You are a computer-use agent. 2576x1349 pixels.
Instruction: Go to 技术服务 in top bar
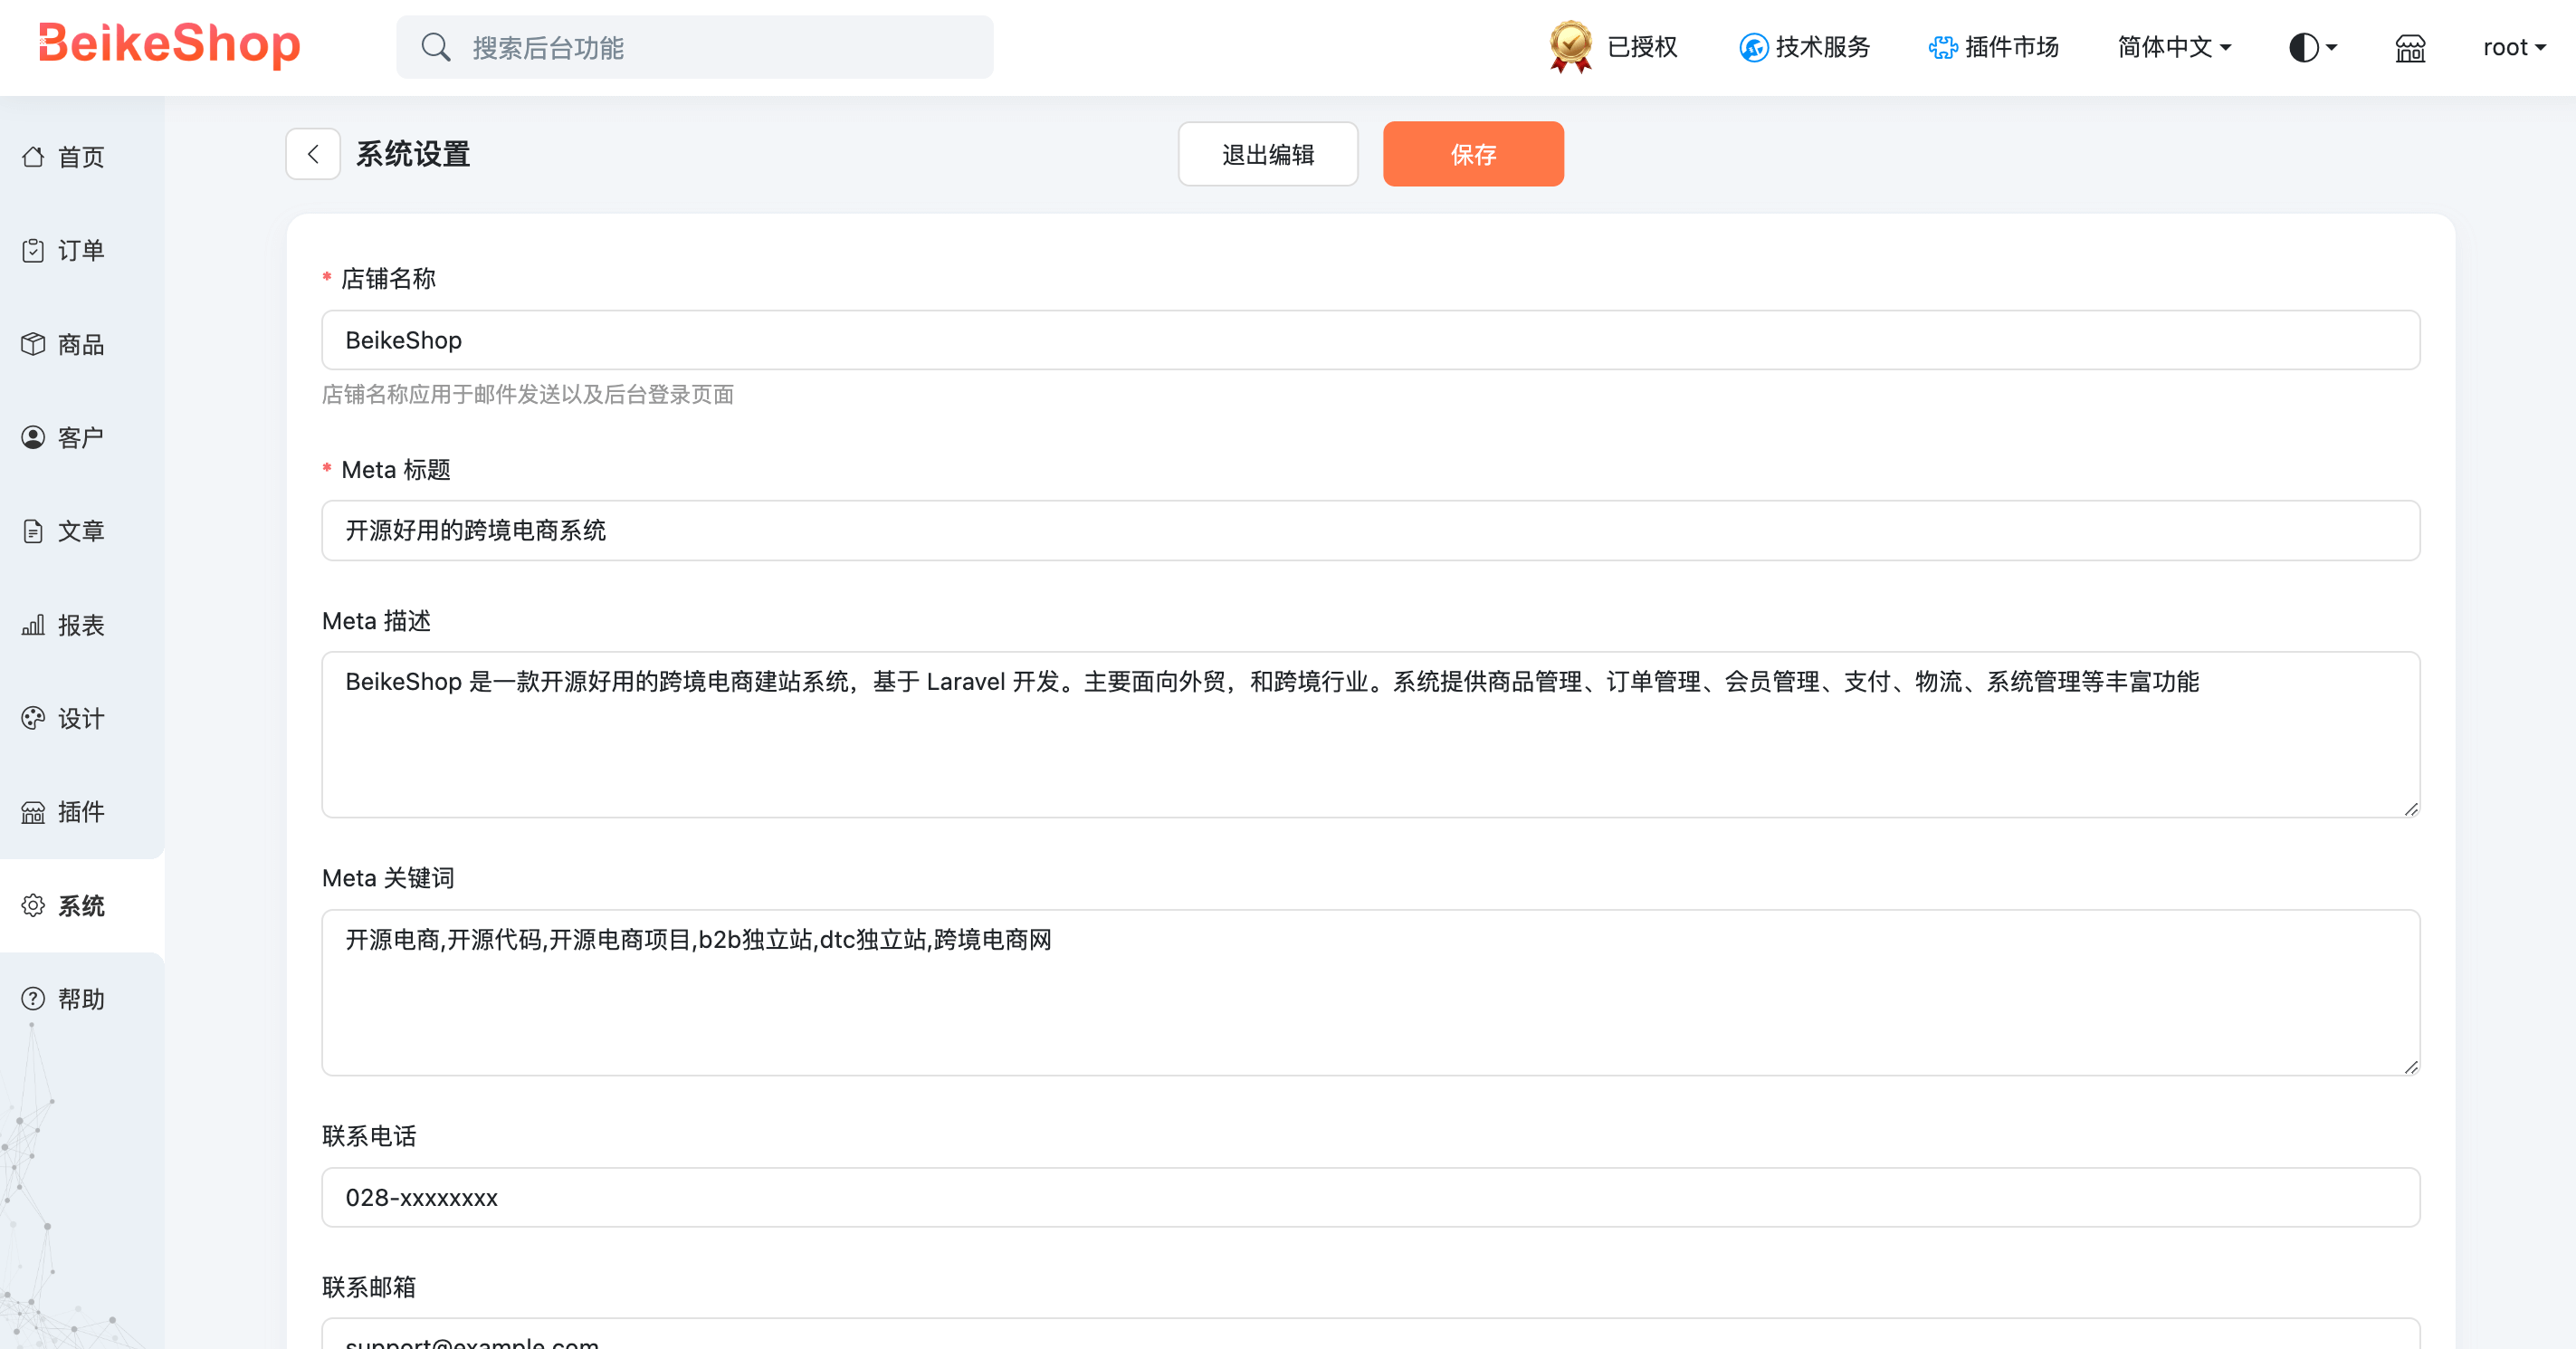pyautogui.click(x=1803, y=47)
